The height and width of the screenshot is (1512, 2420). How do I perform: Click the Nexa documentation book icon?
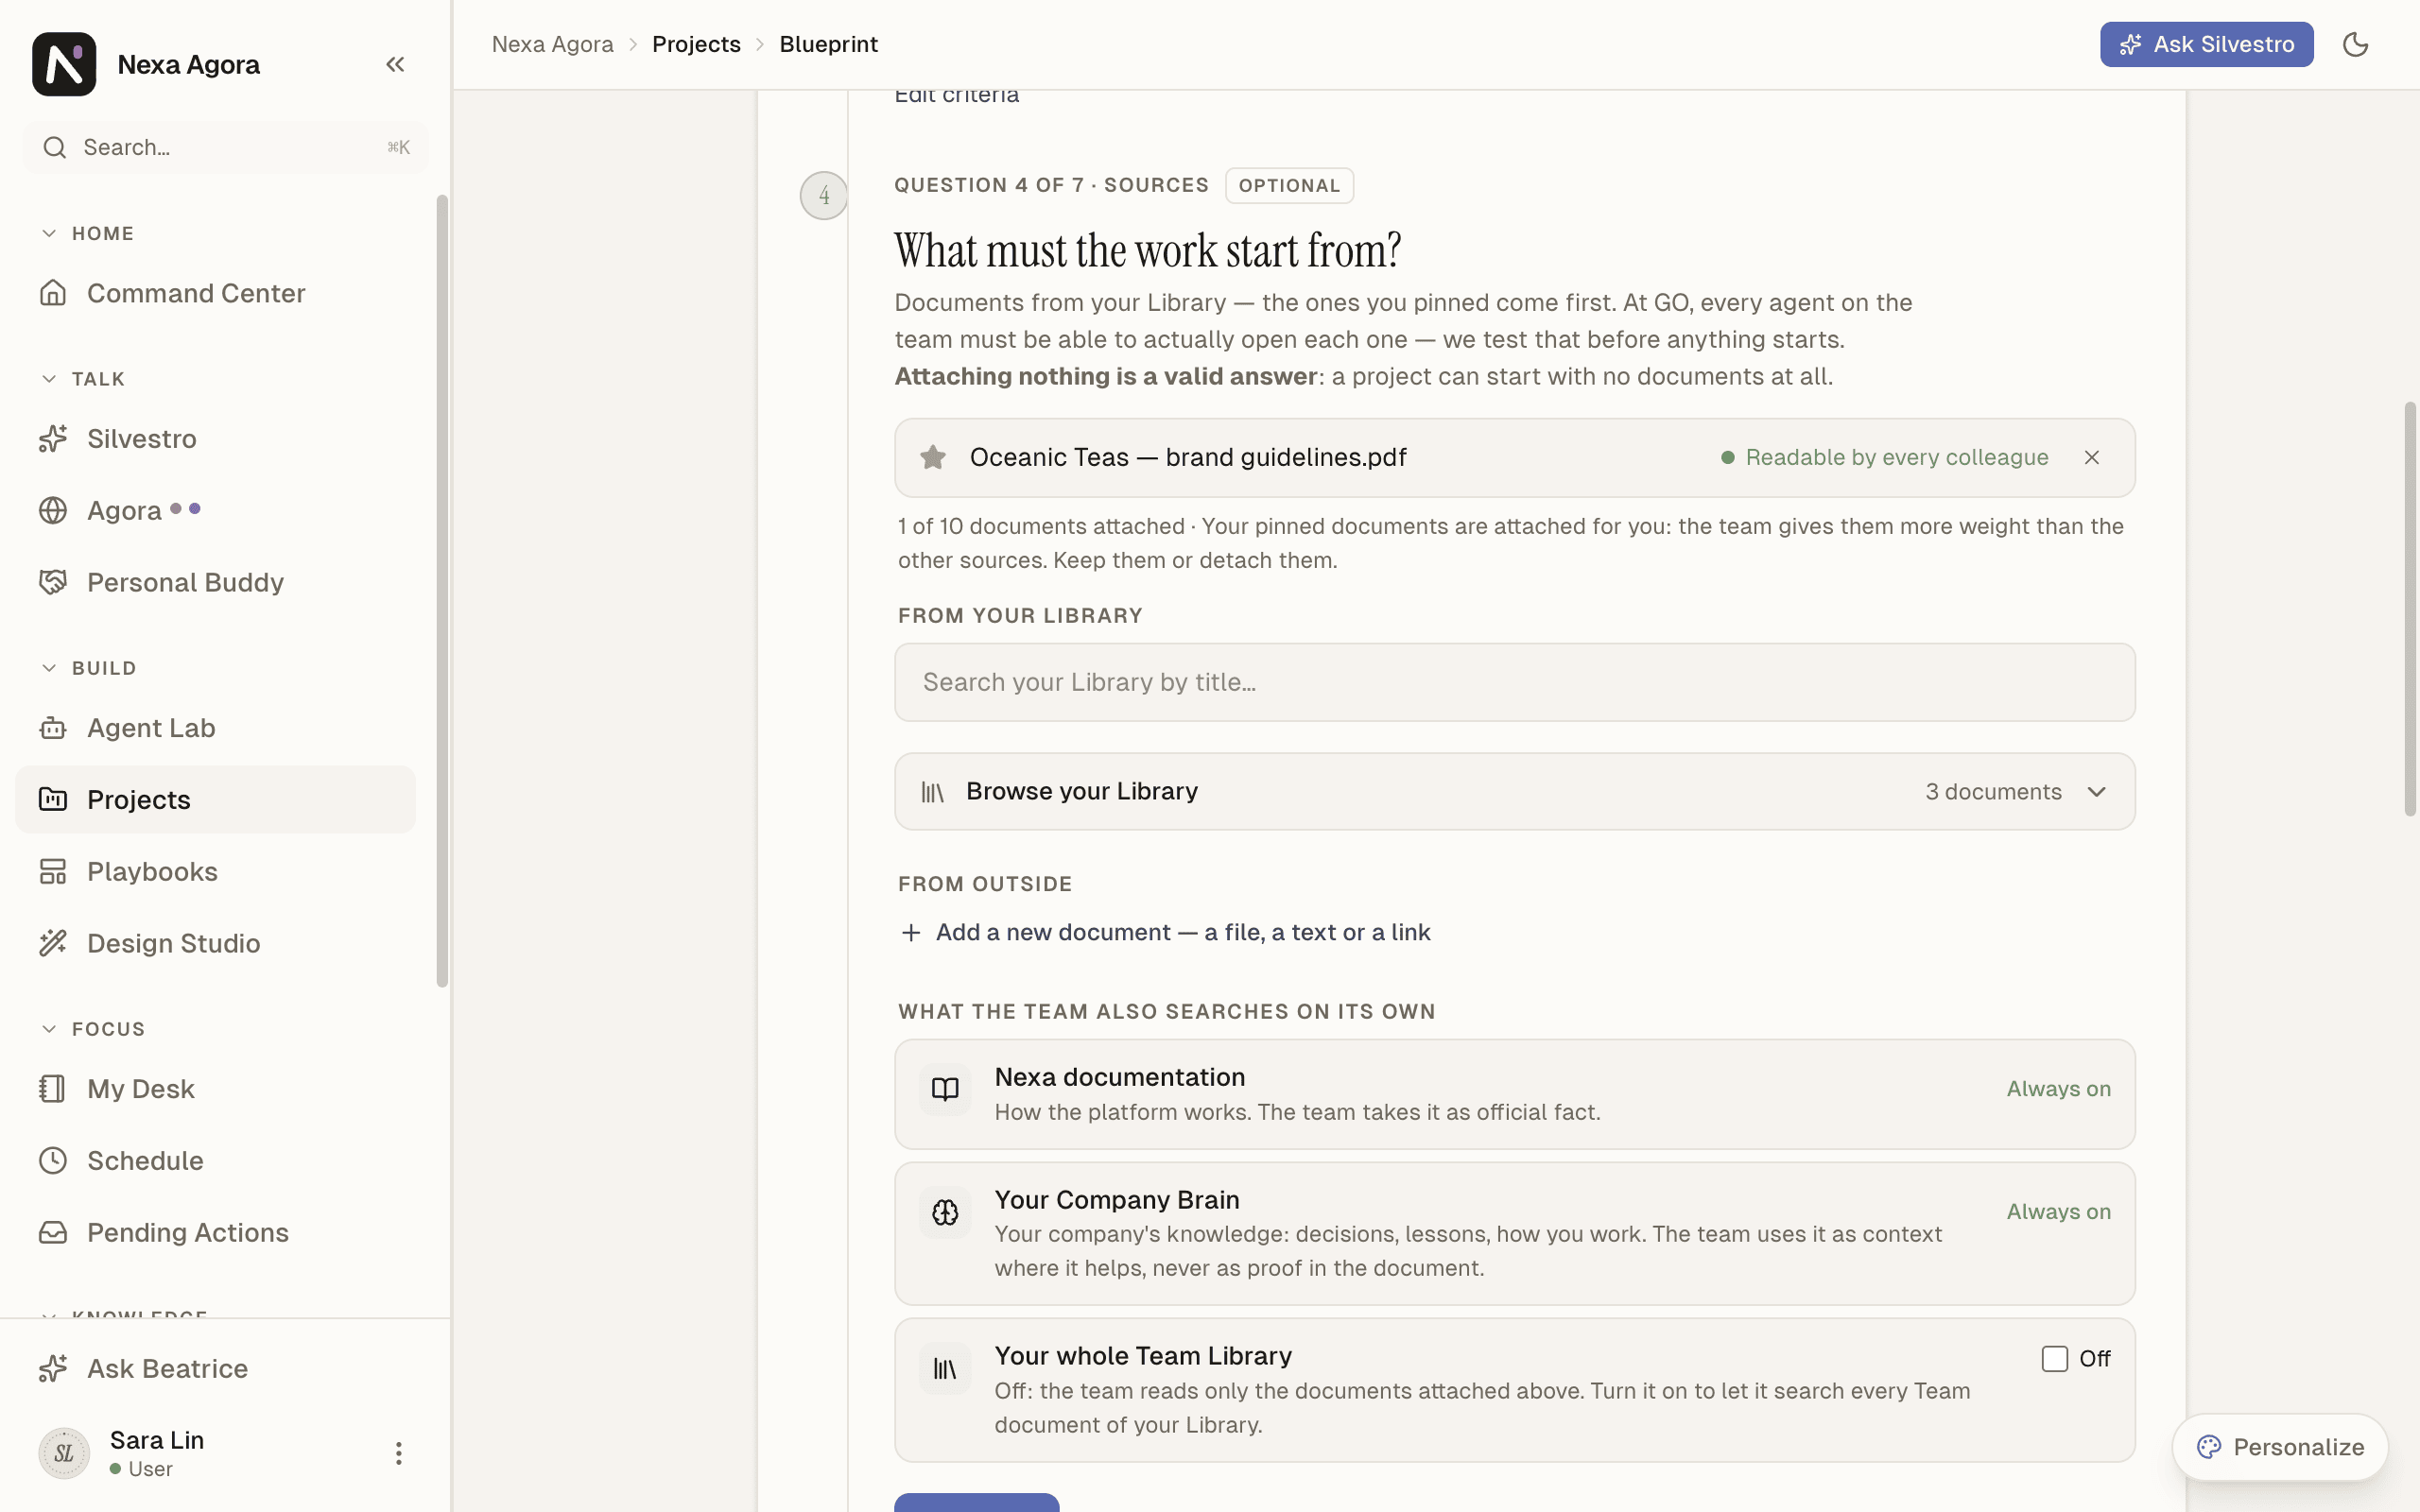pos(945,1089)
